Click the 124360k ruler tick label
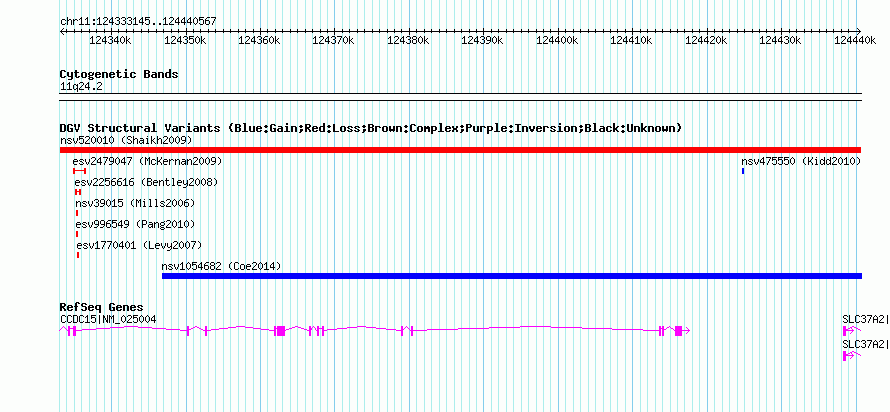Image resolution: width=890 pixels, height=412 pixels. (x=259, y=40)
